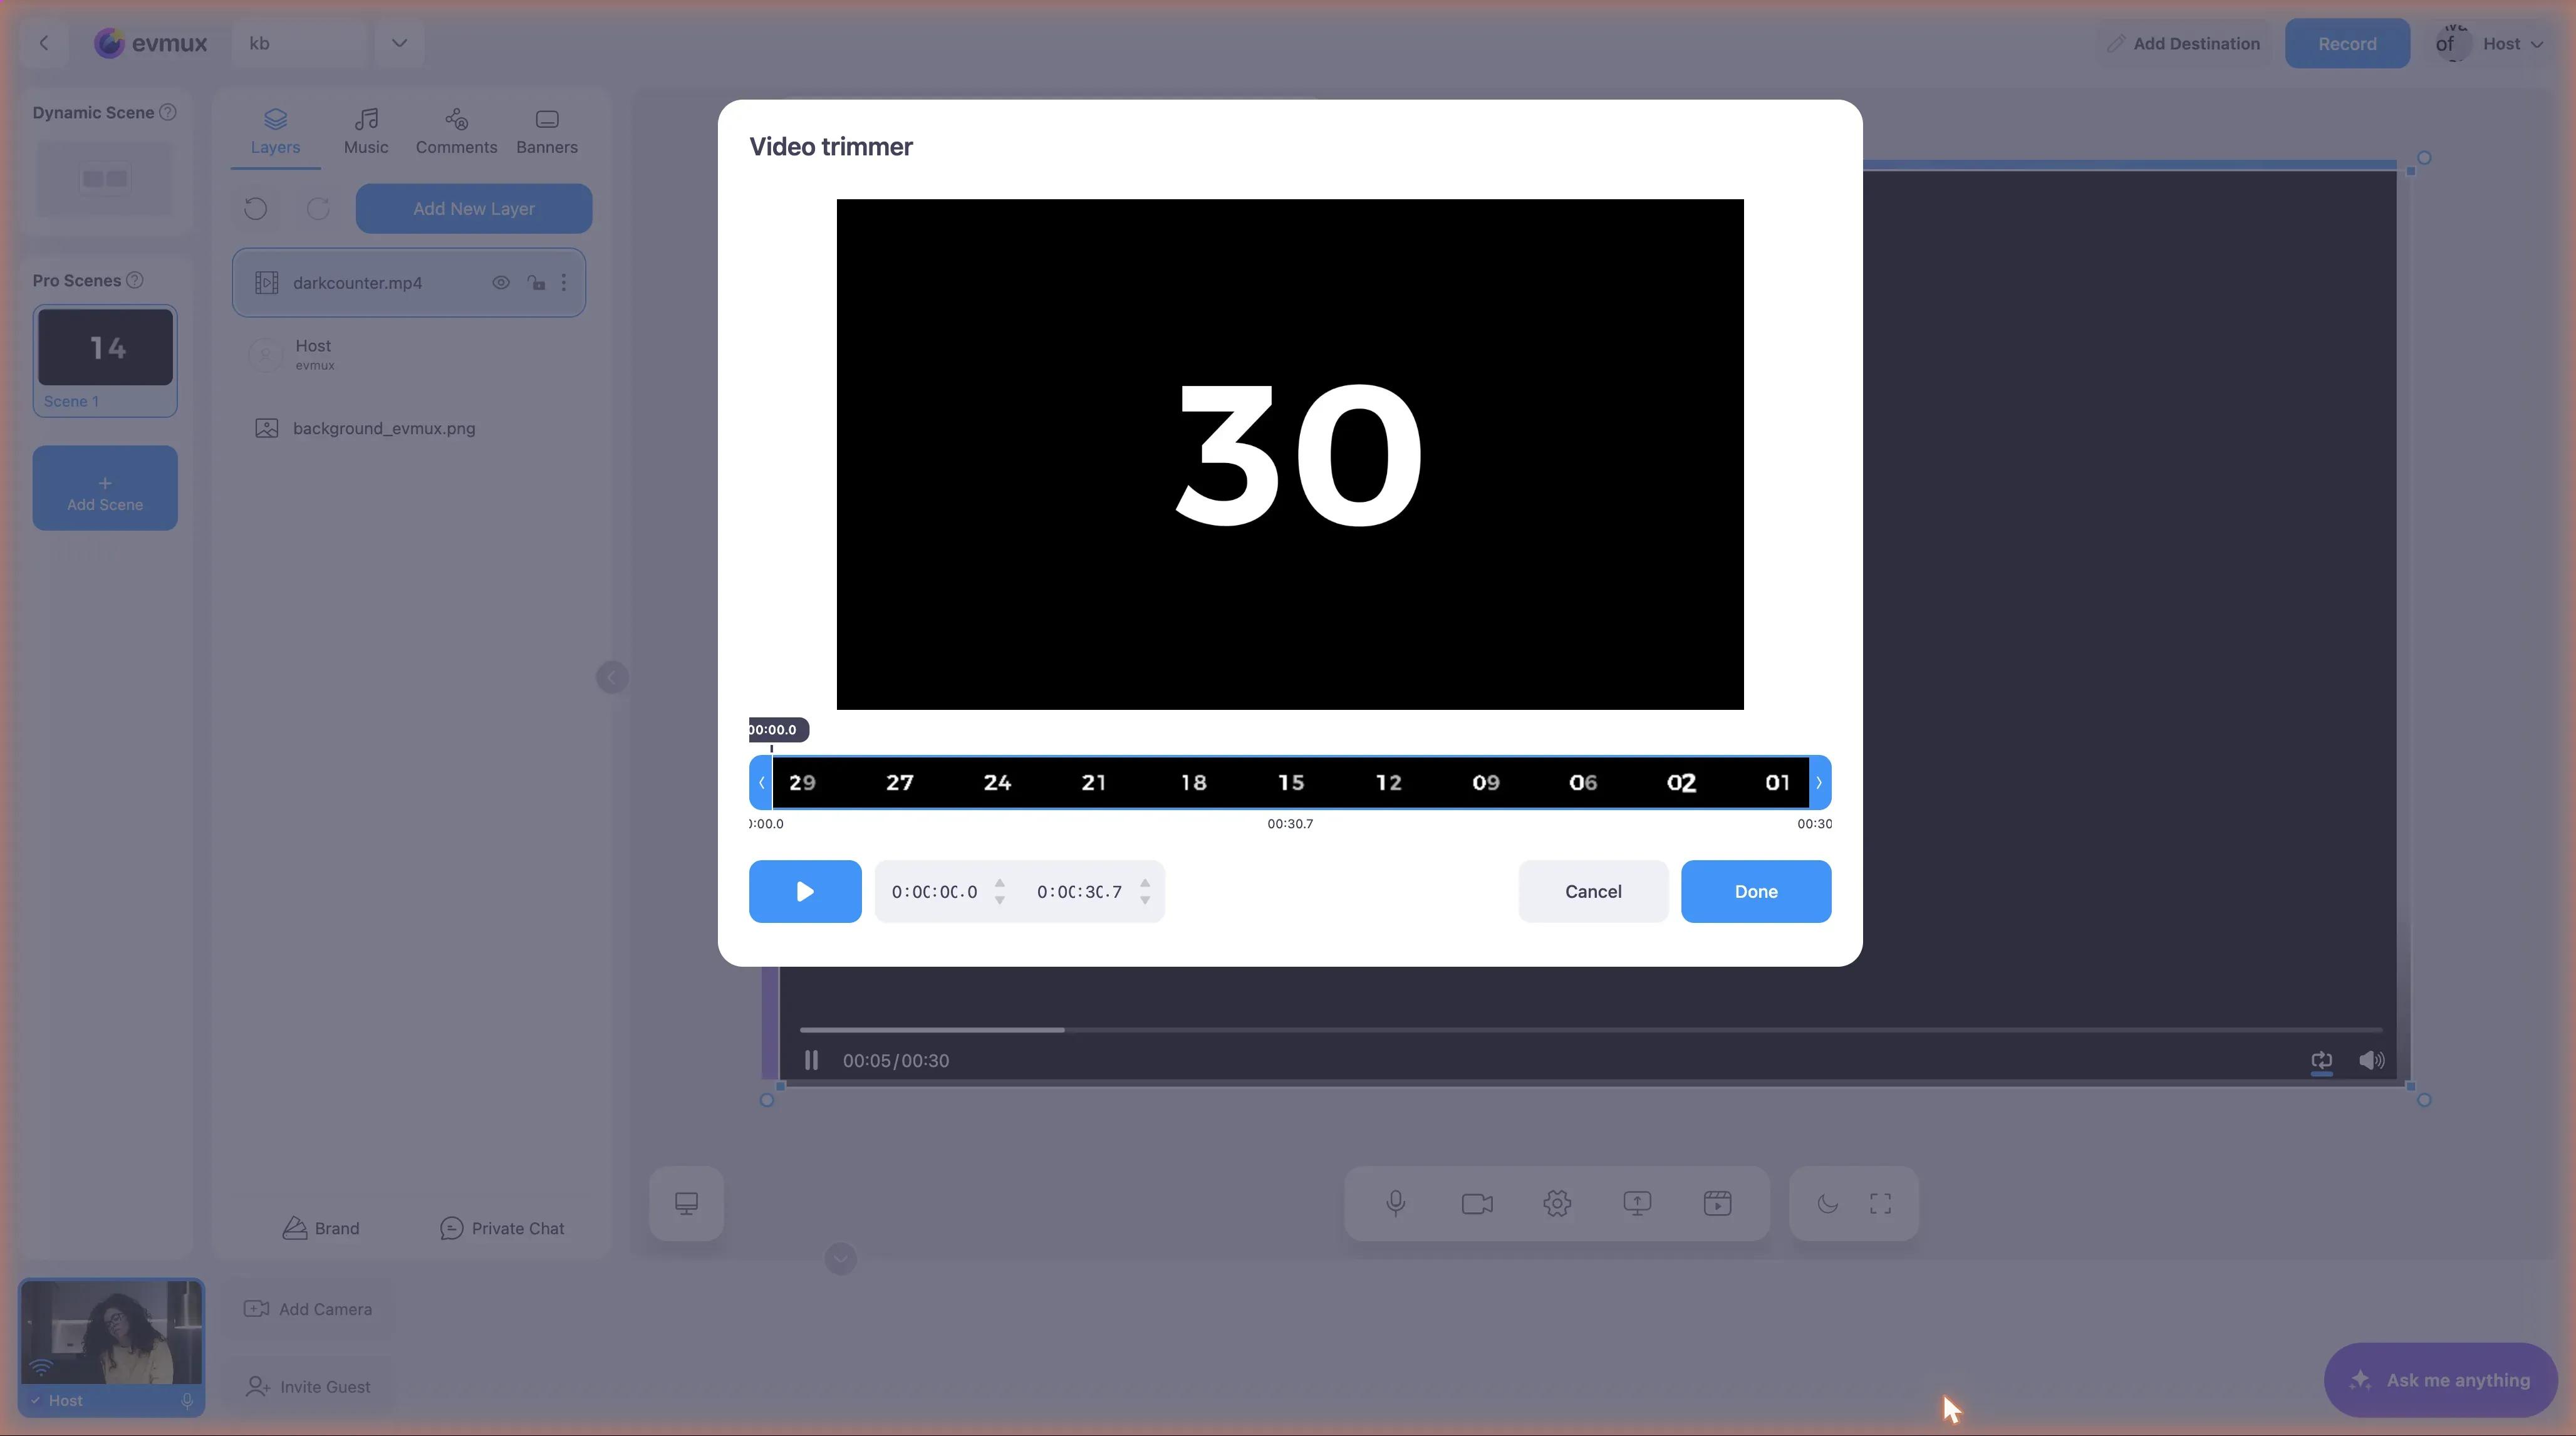Image resolution: width=2576 pixels, height=1436 pixels.
Task: Switch to the Music tab
Action: 366,132
